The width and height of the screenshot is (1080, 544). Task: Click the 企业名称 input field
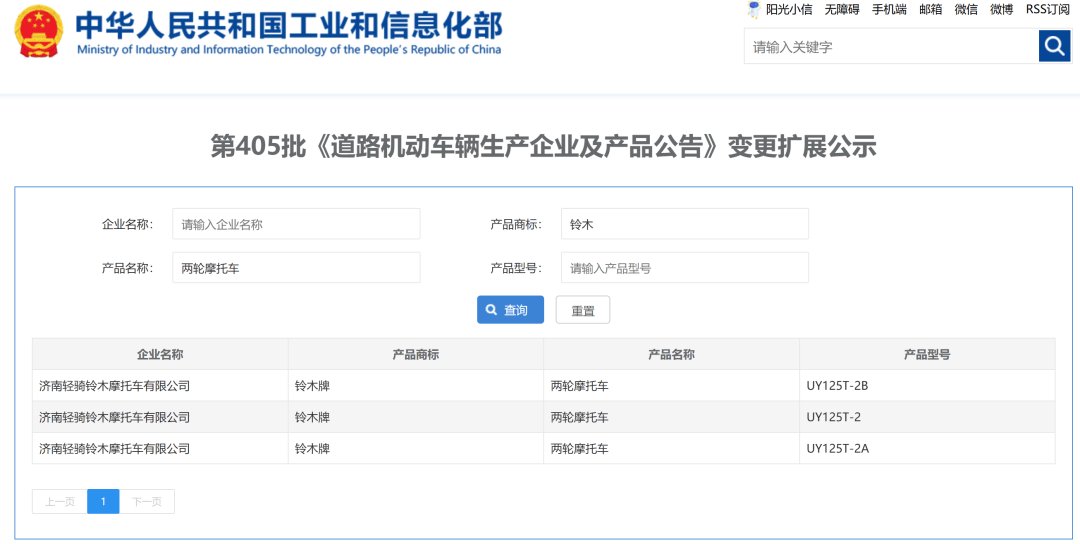tap(296, 224)
